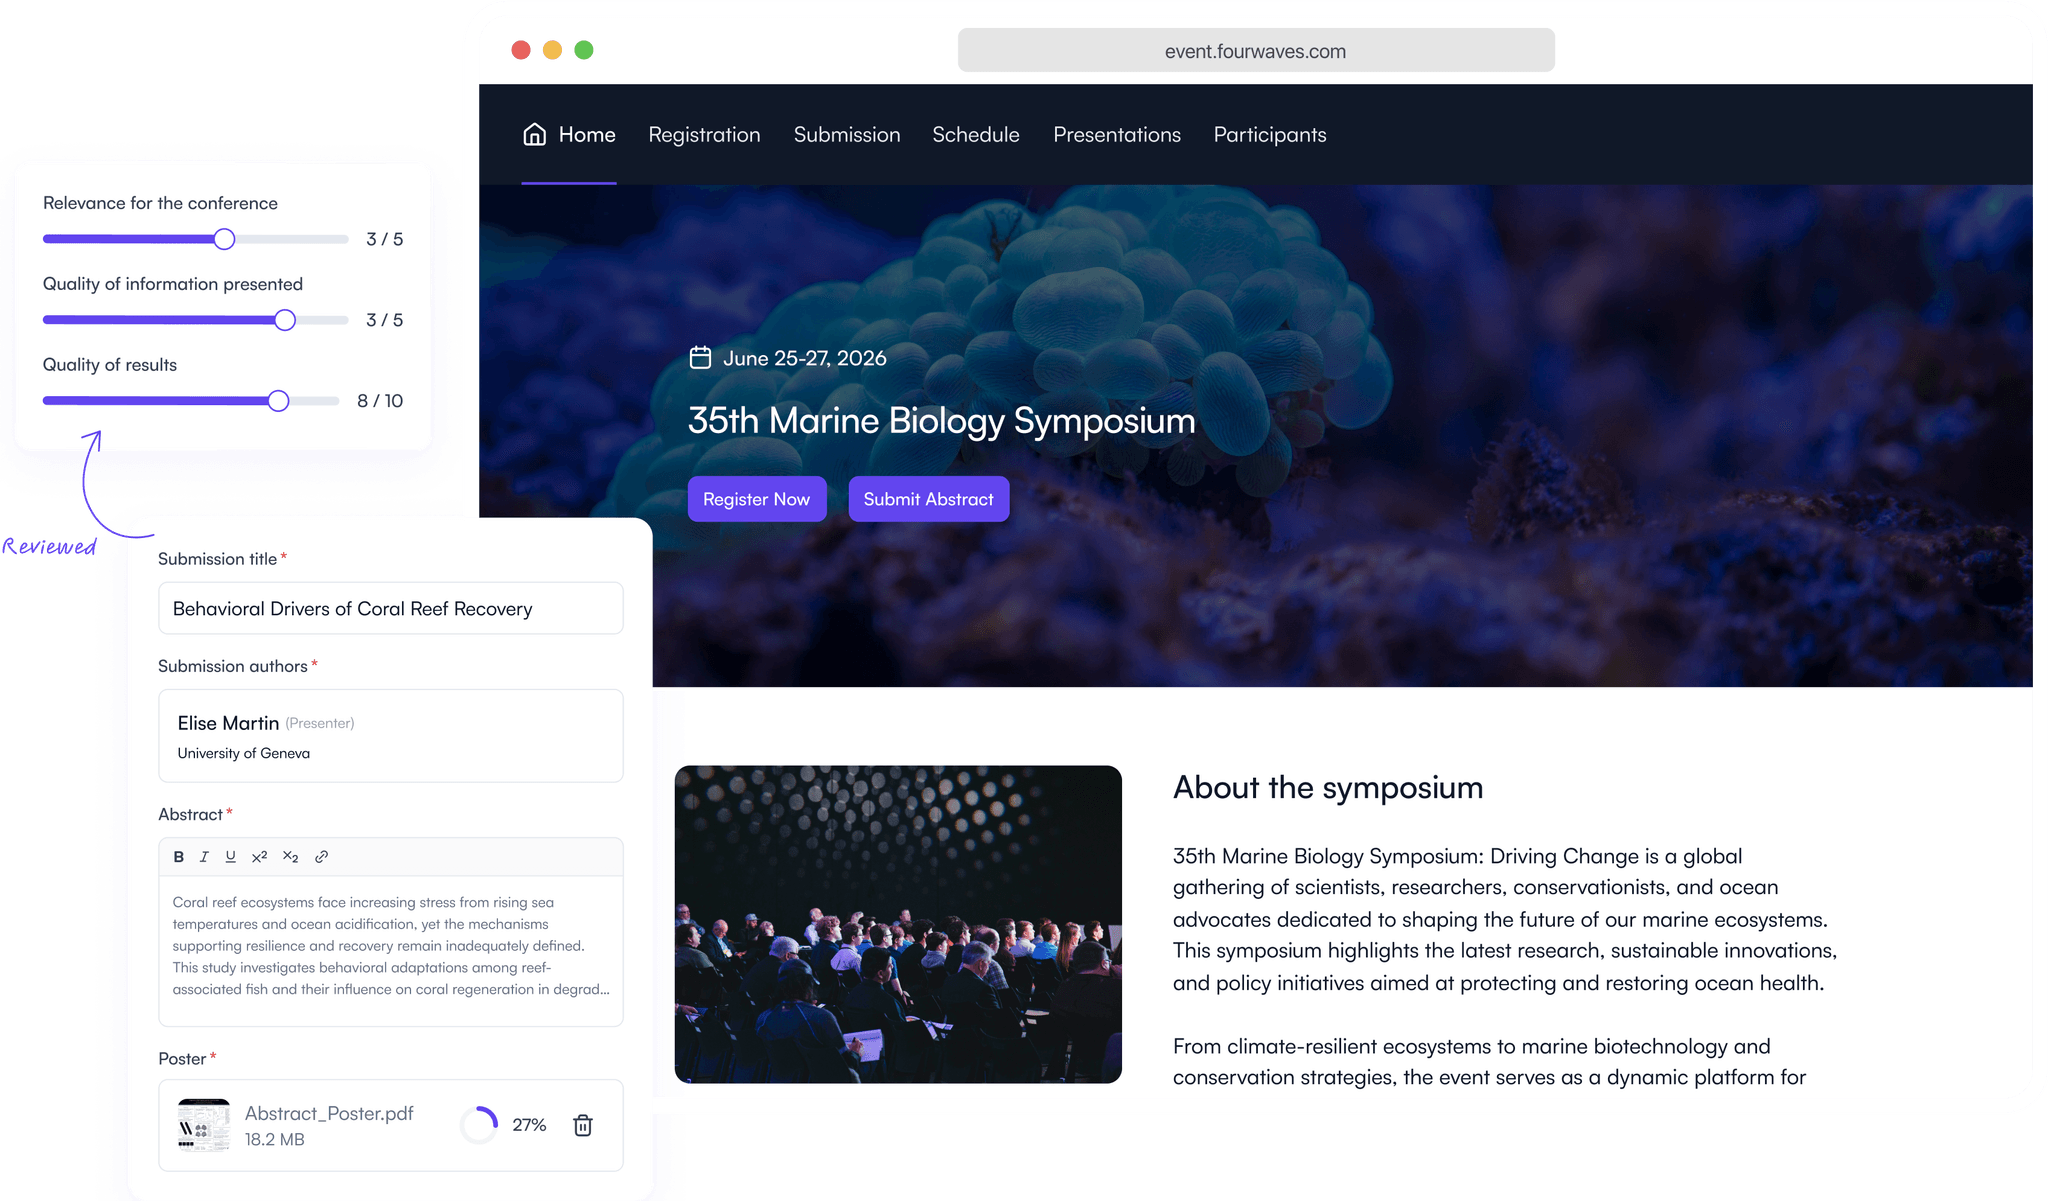The height and width of the screenshot is (1201, 2048).
Task: Click the Abstract_Poster.pdf thumbnail preview
Action: point(203,1124)
